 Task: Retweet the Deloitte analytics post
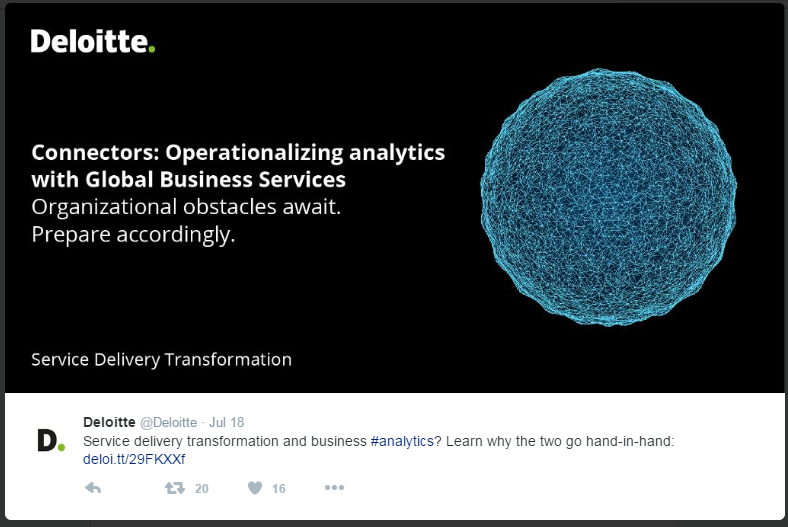175,488
